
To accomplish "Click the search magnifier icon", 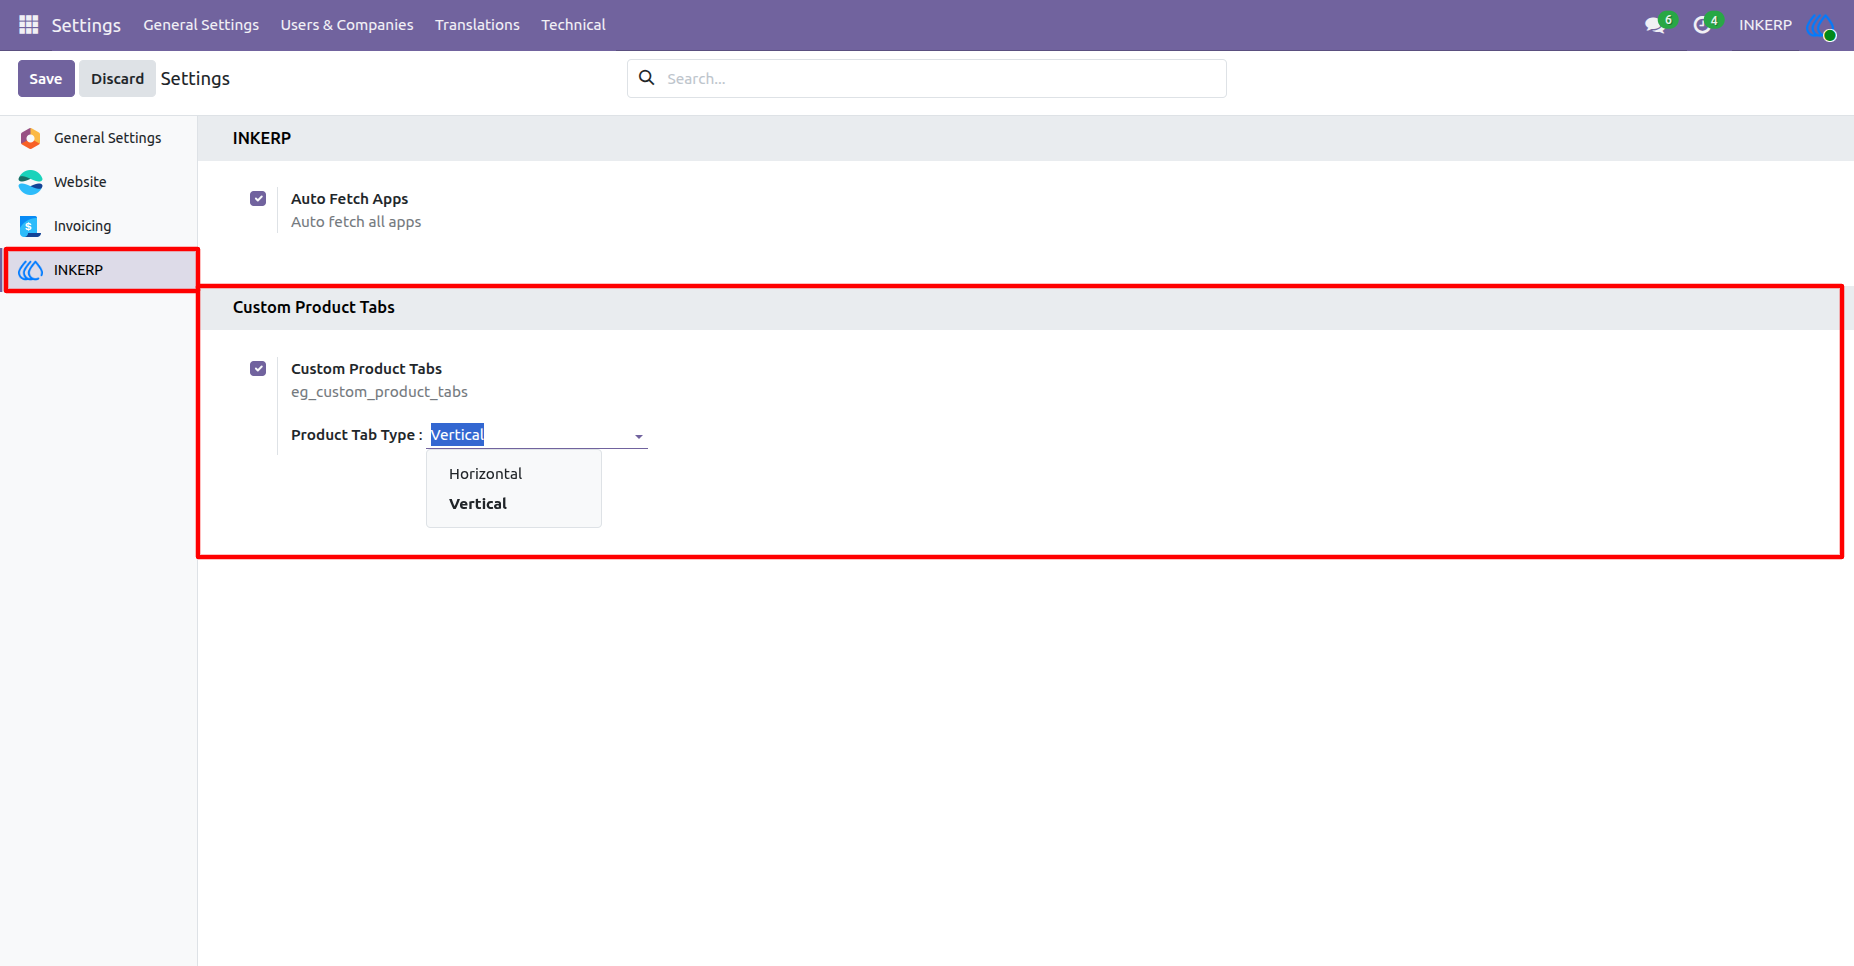I will 647,78.
